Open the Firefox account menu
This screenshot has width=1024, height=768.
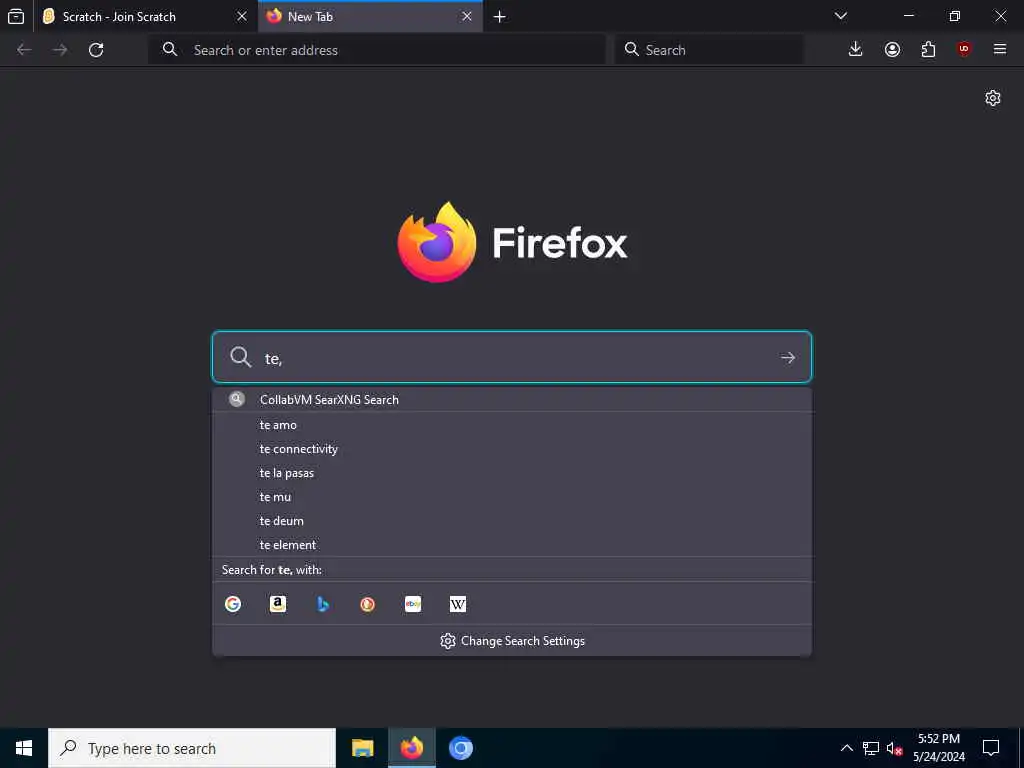tap(892, 49)
